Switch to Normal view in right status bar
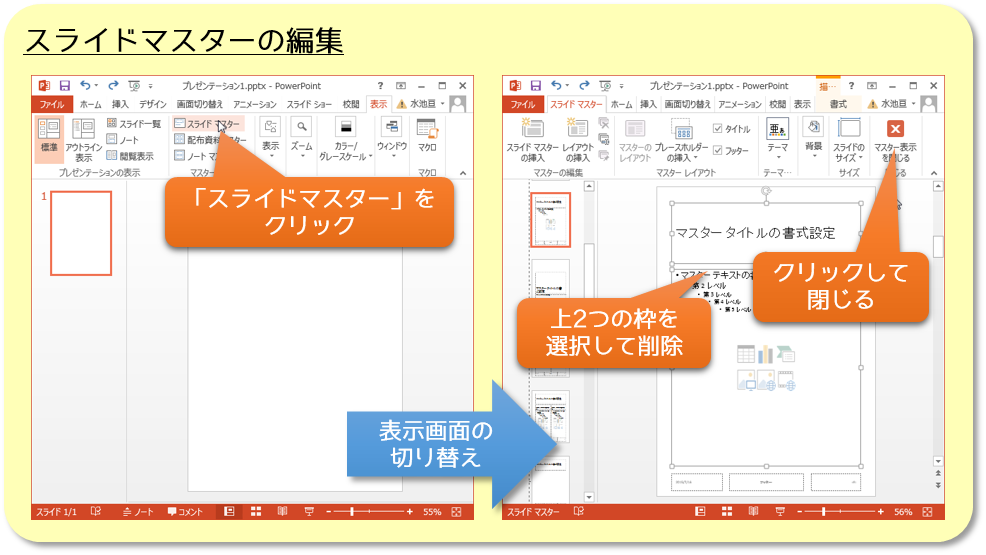986x555 pixels. [x=700, y=512]
